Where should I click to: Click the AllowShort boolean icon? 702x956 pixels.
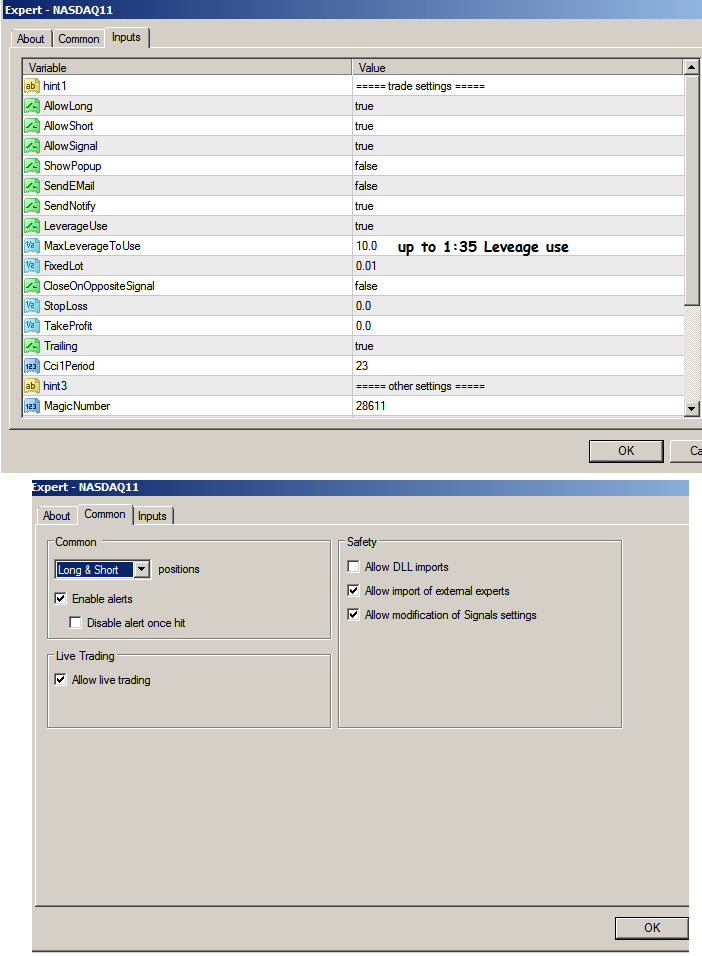[32, 126]
